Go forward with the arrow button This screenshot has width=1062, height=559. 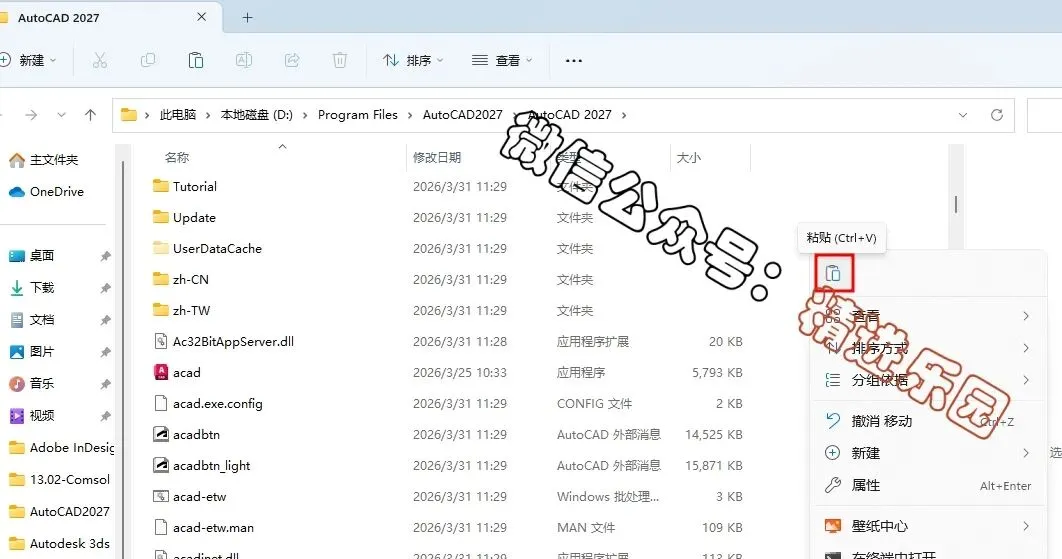(31, 115)
